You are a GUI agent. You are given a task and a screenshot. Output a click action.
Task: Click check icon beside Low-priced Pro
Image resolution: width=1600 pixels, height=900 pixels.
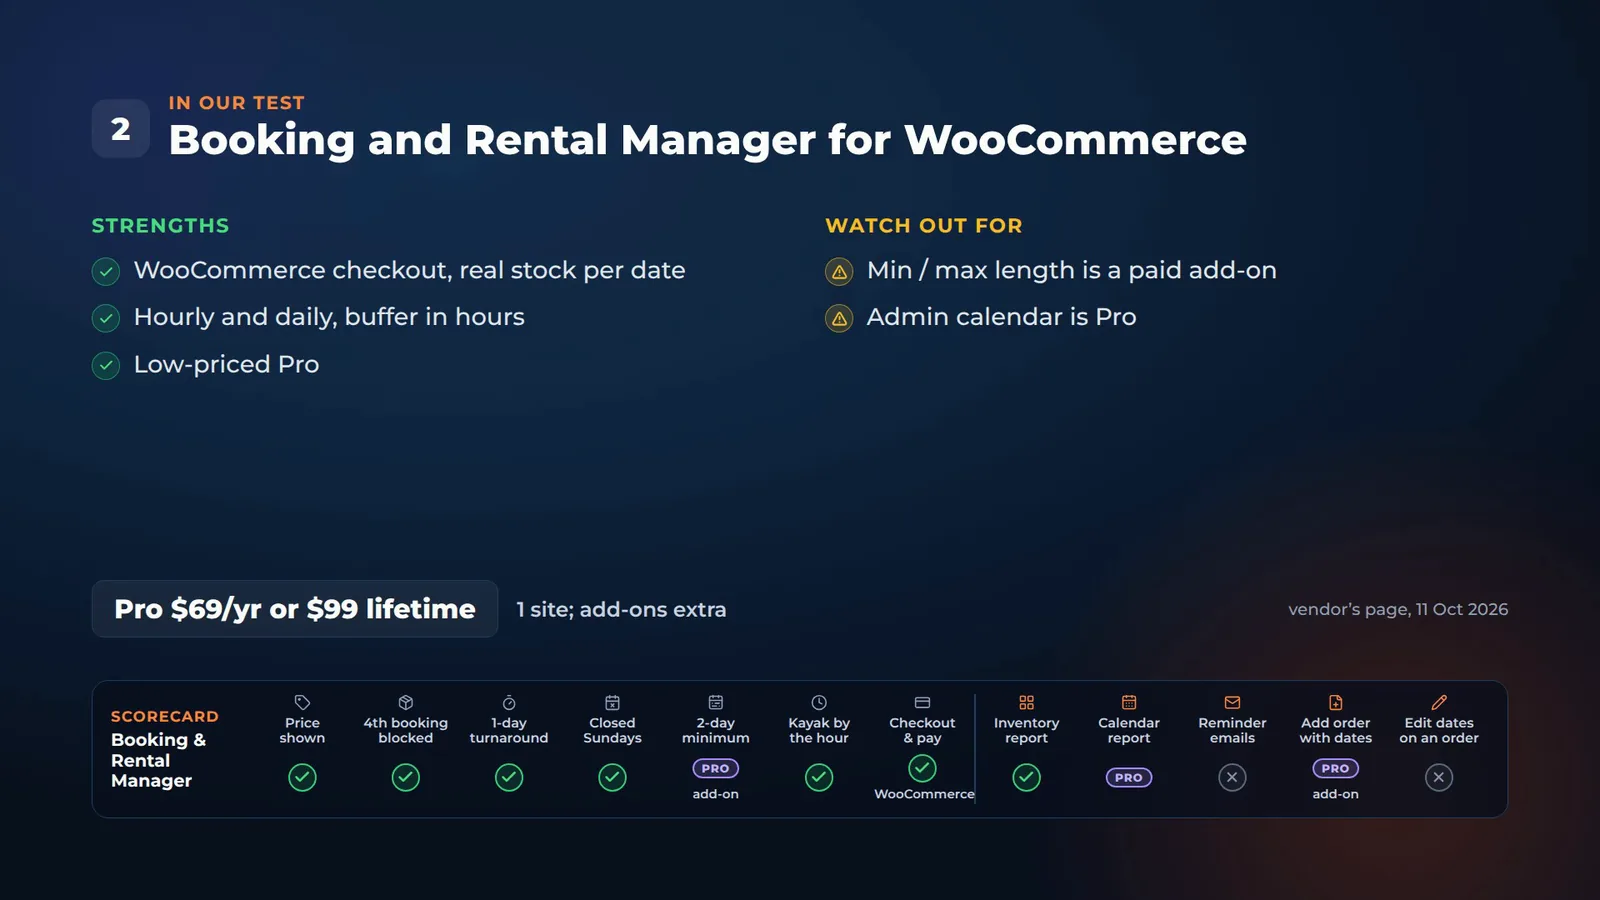(x=106, y=366)
